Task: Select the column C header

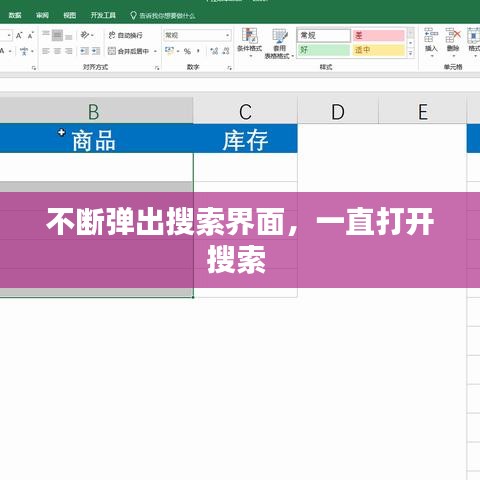Action: 245,111
